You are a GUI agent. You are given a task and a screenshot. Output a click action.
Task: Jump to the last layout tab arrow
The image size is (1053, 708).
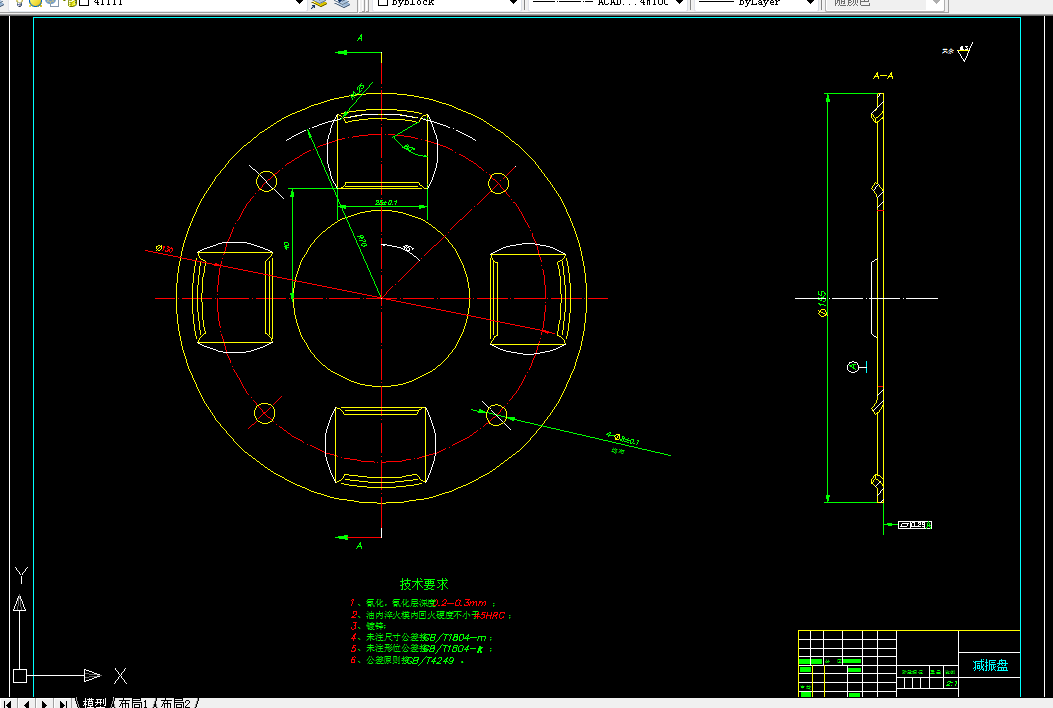coord(62,703)
